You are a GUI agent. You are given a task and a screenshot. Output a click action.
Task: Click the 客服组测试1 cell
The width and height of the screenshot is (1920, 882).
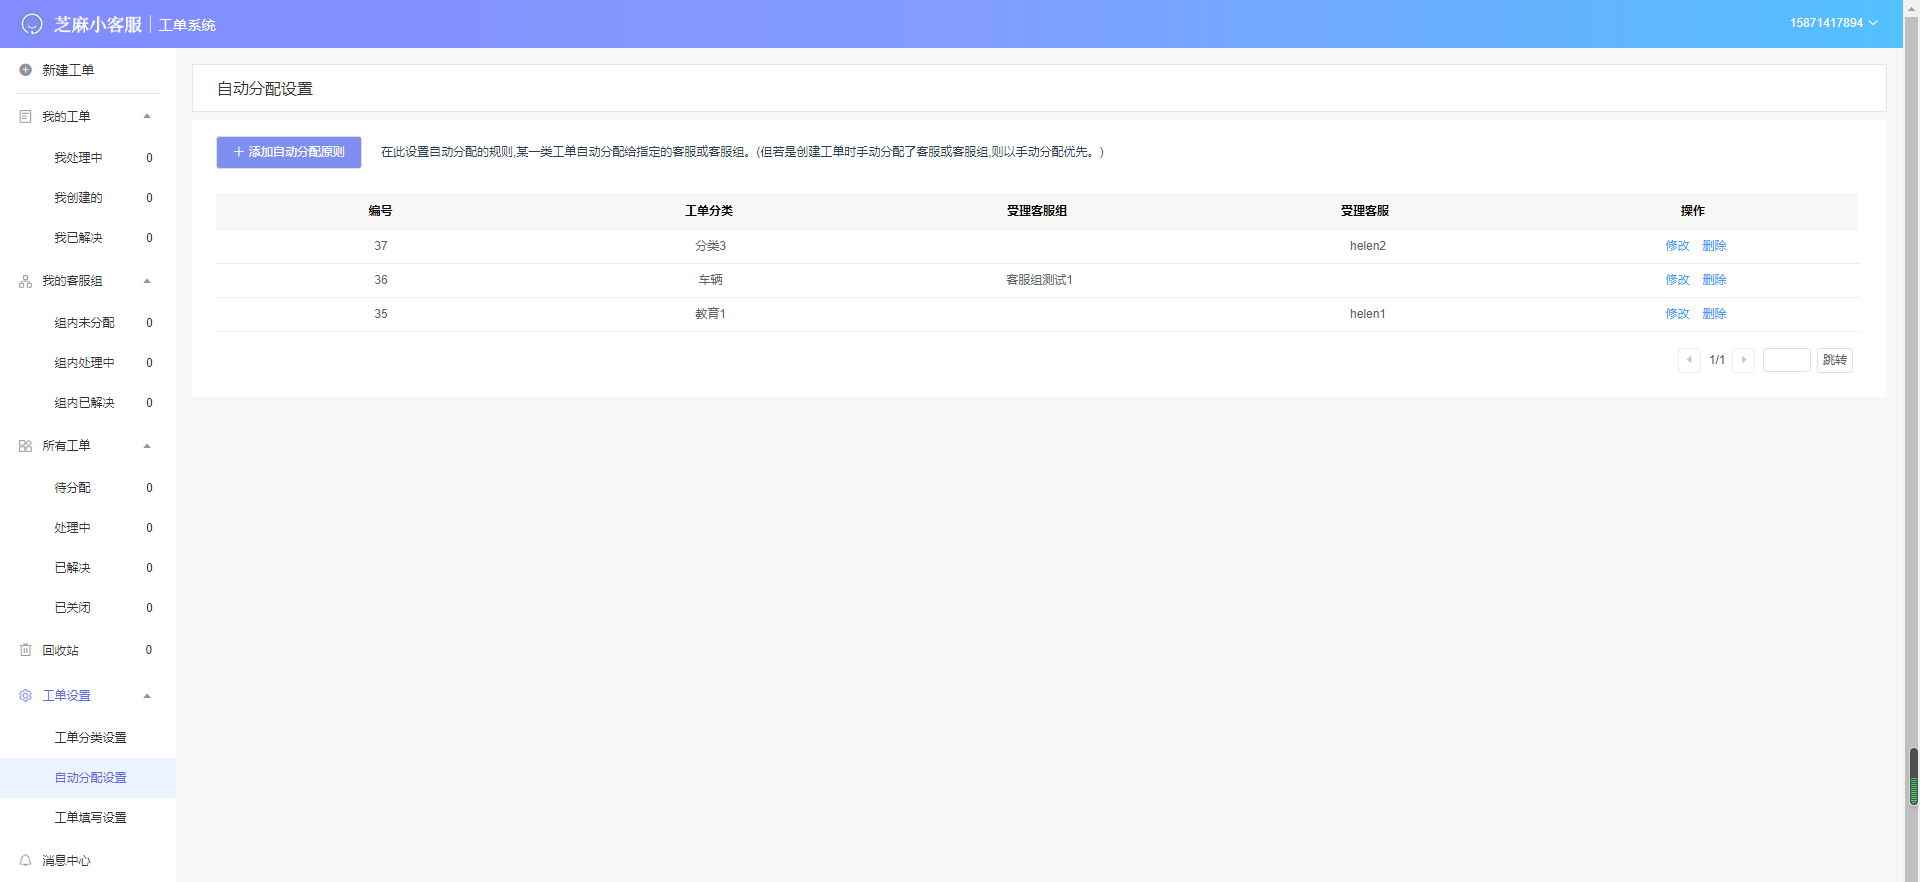1039,280
